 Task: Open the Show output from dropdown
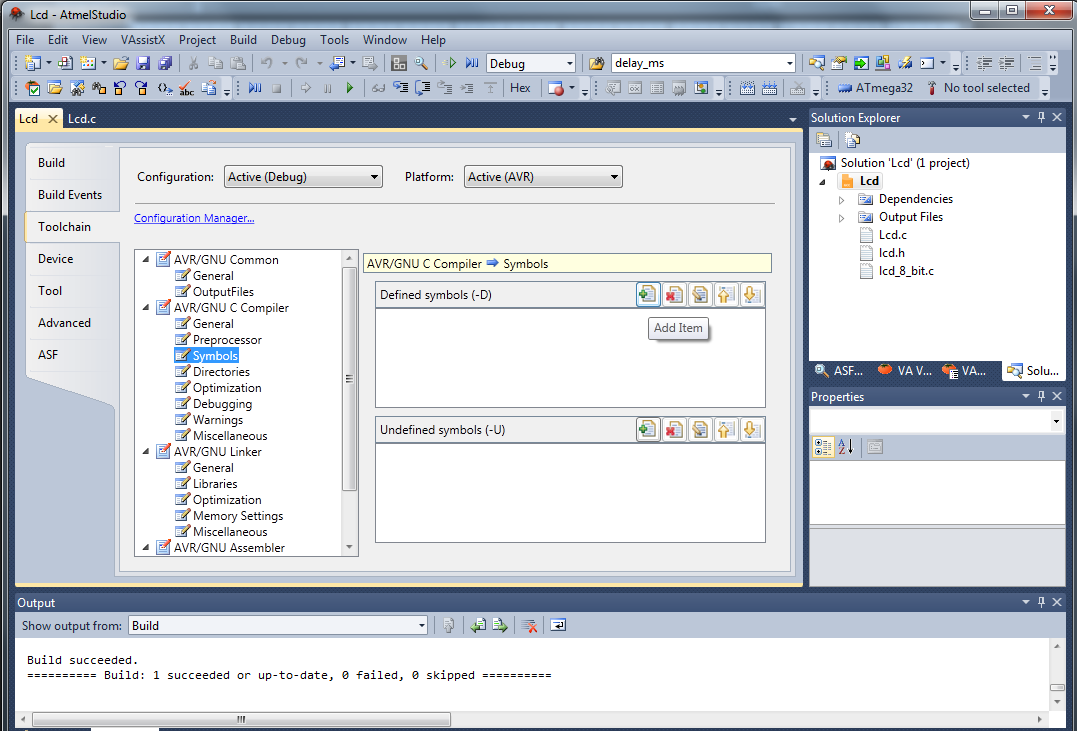tap(278, 625)
